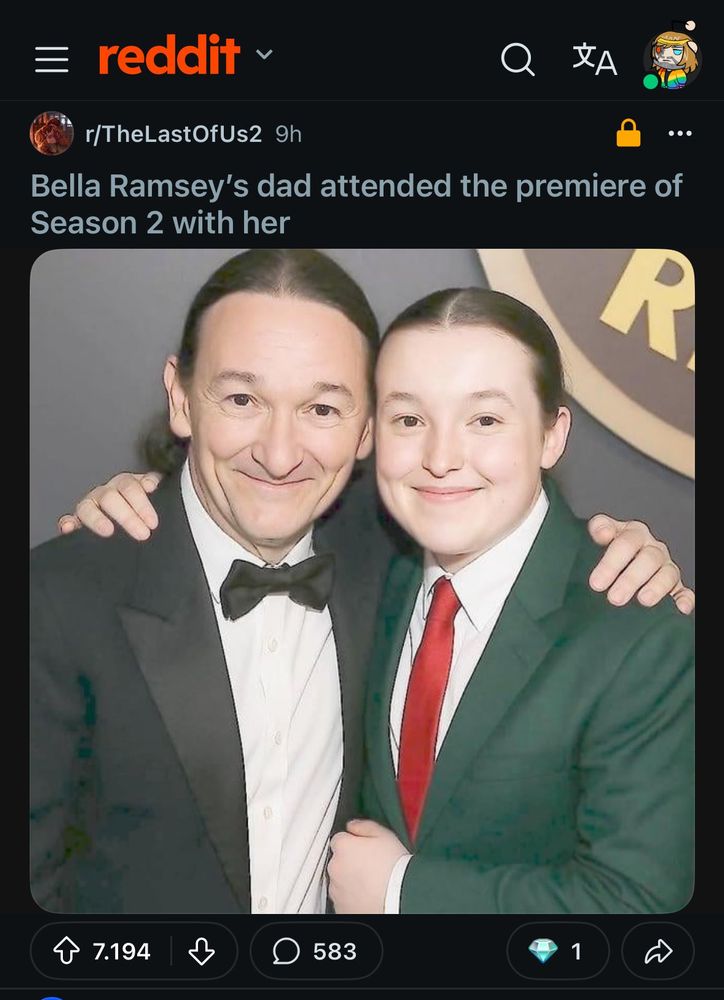
Task: Click the reddit logo
Action: pos(169,55)
